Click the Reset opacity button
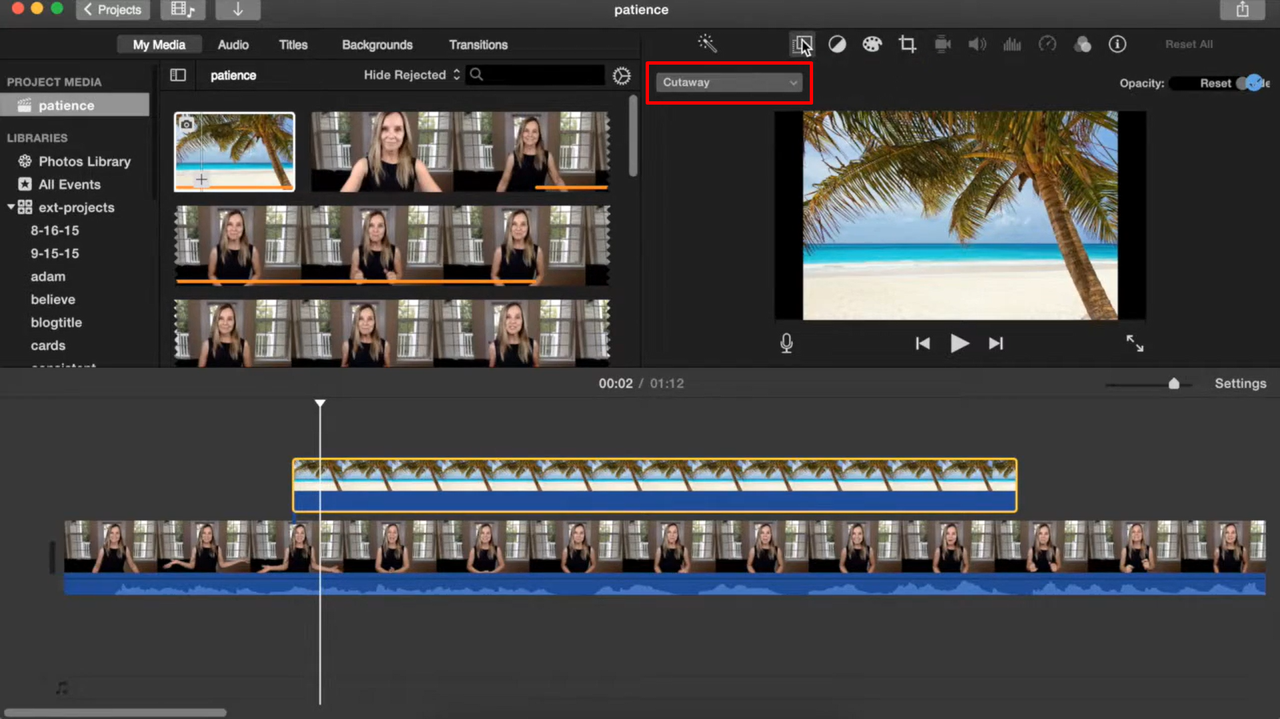The width and height of the screenshot is (1280, 719). (1215, 83)
